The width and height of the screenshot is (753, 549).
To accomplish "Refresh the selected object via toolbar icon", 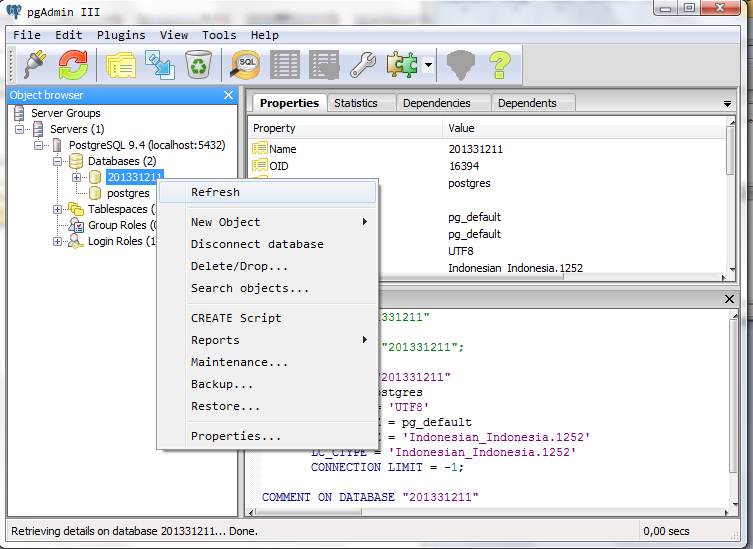I will click(x=73, y=64).
